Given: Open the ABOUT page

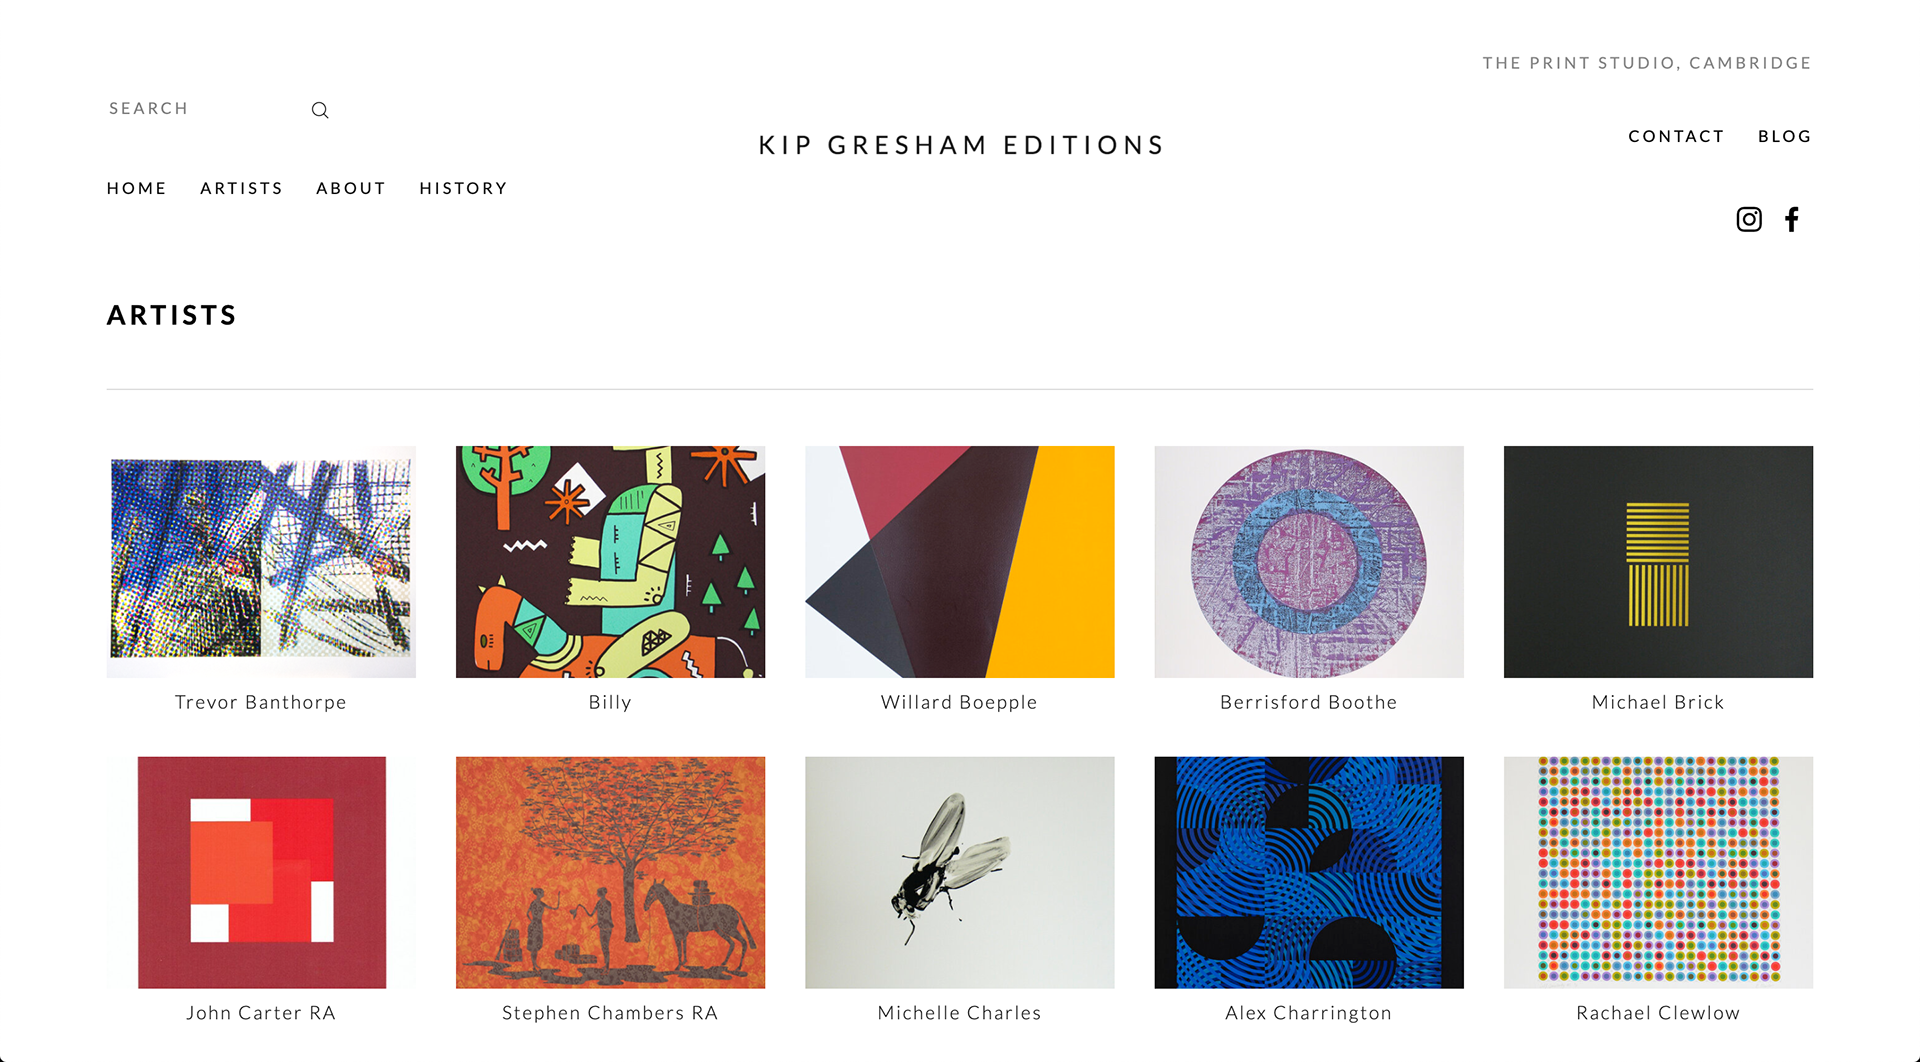Looking at the screenshot, I should coord(350,188).
